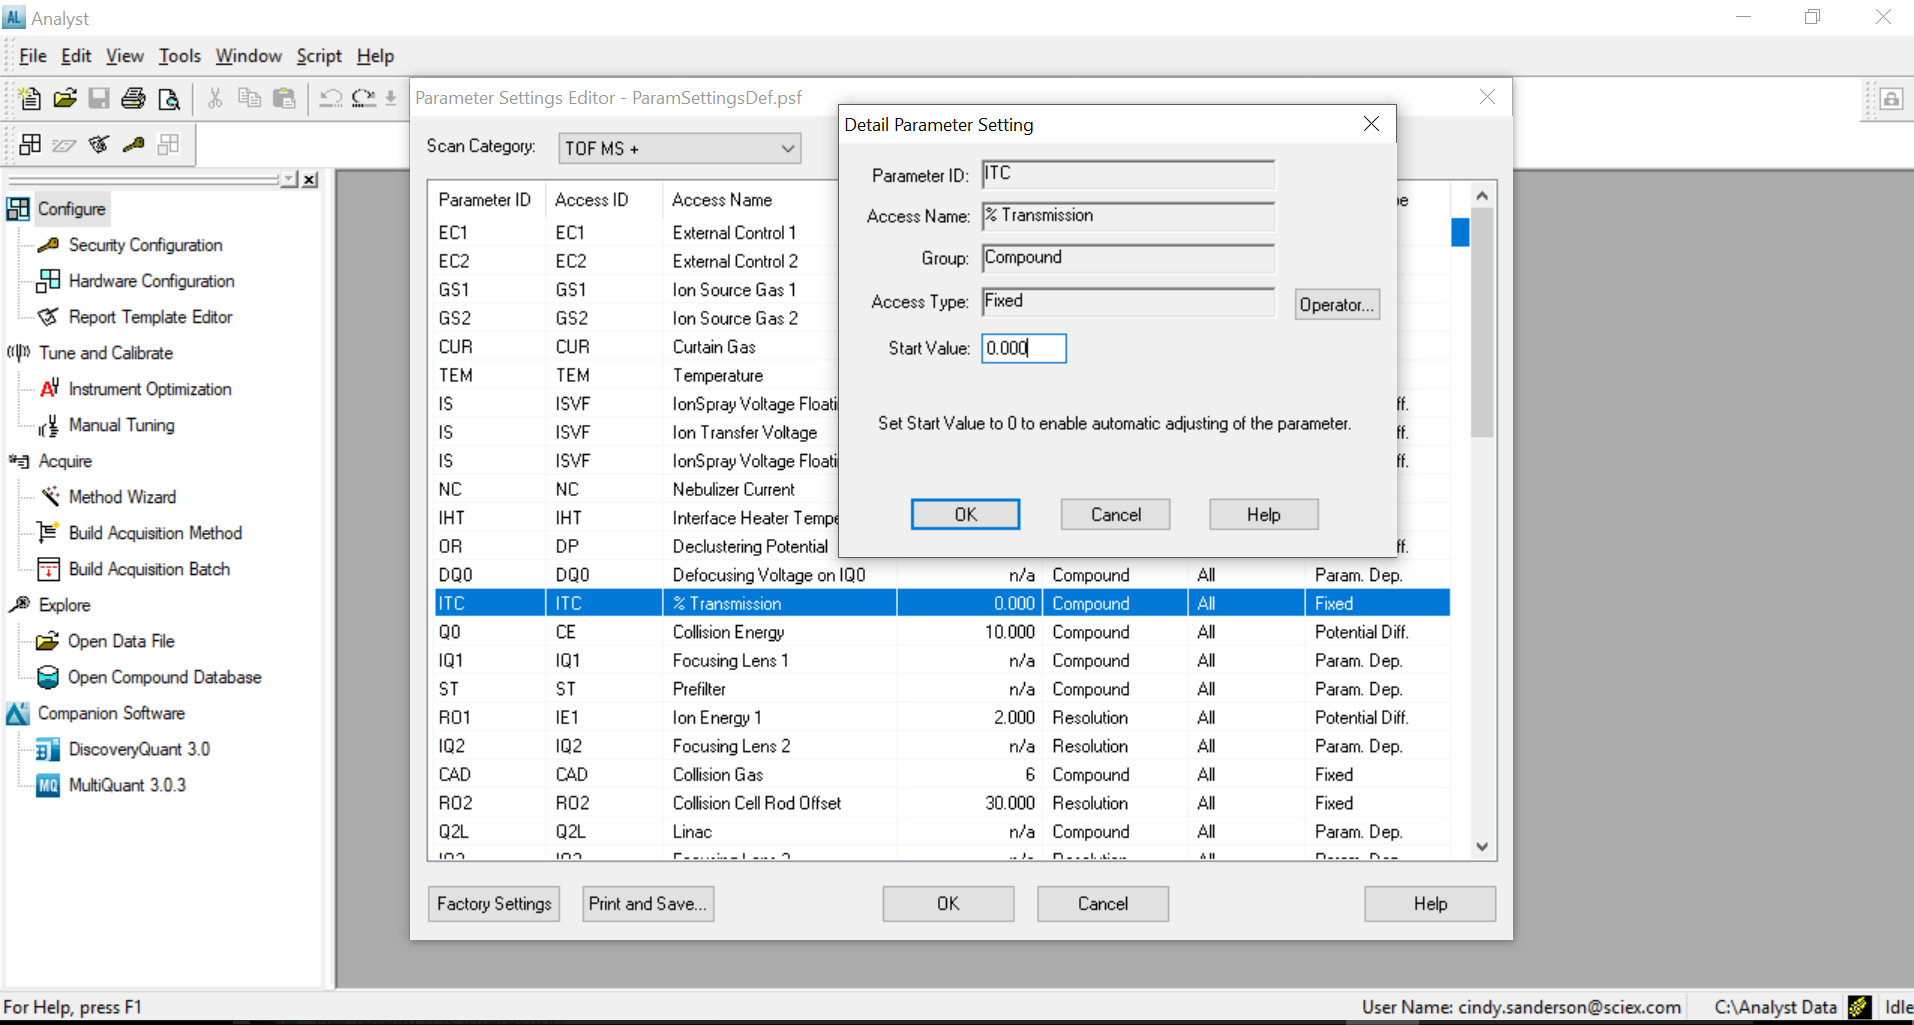Click inside the Start Value field
Image resolution: width=1914 pixels, height=1025 pixels.
[x=1023, y=348]
